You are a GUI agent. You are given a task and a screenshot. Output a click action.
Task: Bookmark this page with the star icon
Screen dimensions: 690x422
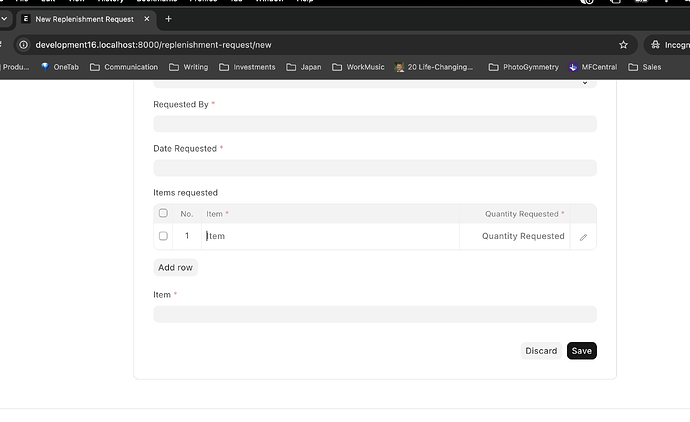click(x=623, y=45)
